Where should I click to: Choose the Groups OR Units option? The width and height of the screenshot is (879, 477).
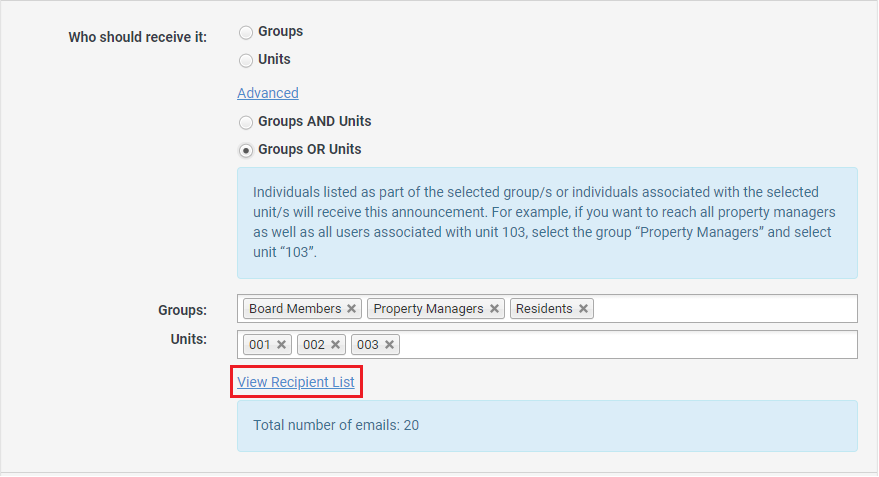[246, 150]
